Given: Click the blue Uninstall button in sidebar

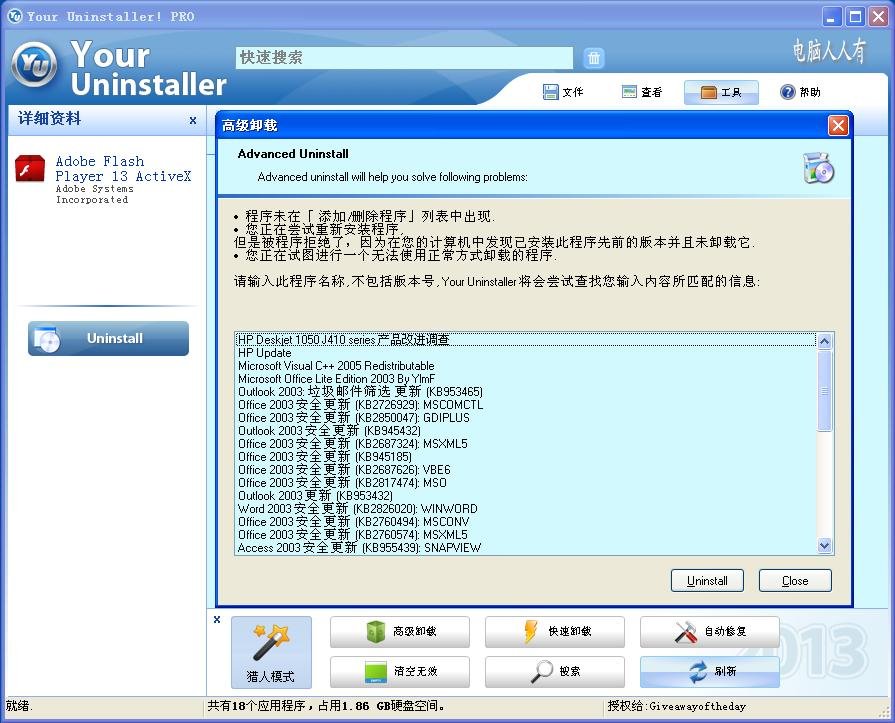Looking at the screenshot, I should point(107,338).
